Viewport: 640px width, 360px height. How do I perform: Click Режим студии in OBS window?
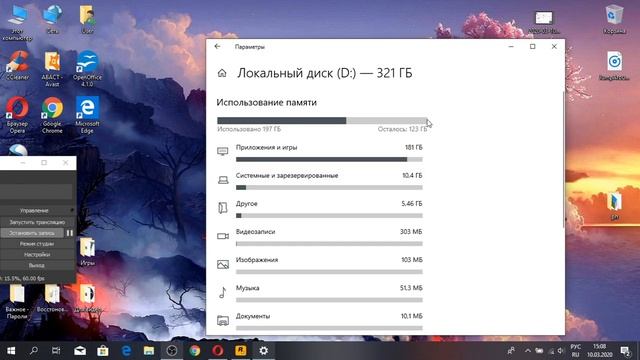(x=37, y=244)
